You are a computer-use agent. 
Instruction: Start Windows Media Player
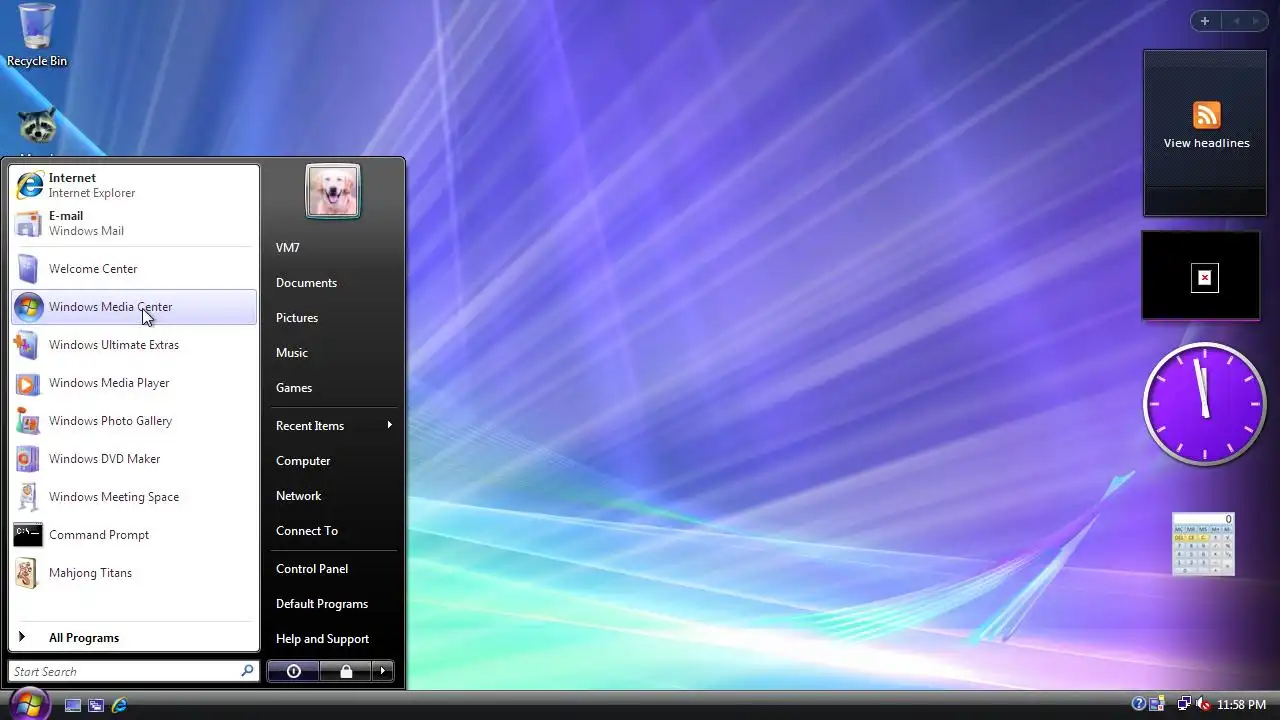pos(133,383)
